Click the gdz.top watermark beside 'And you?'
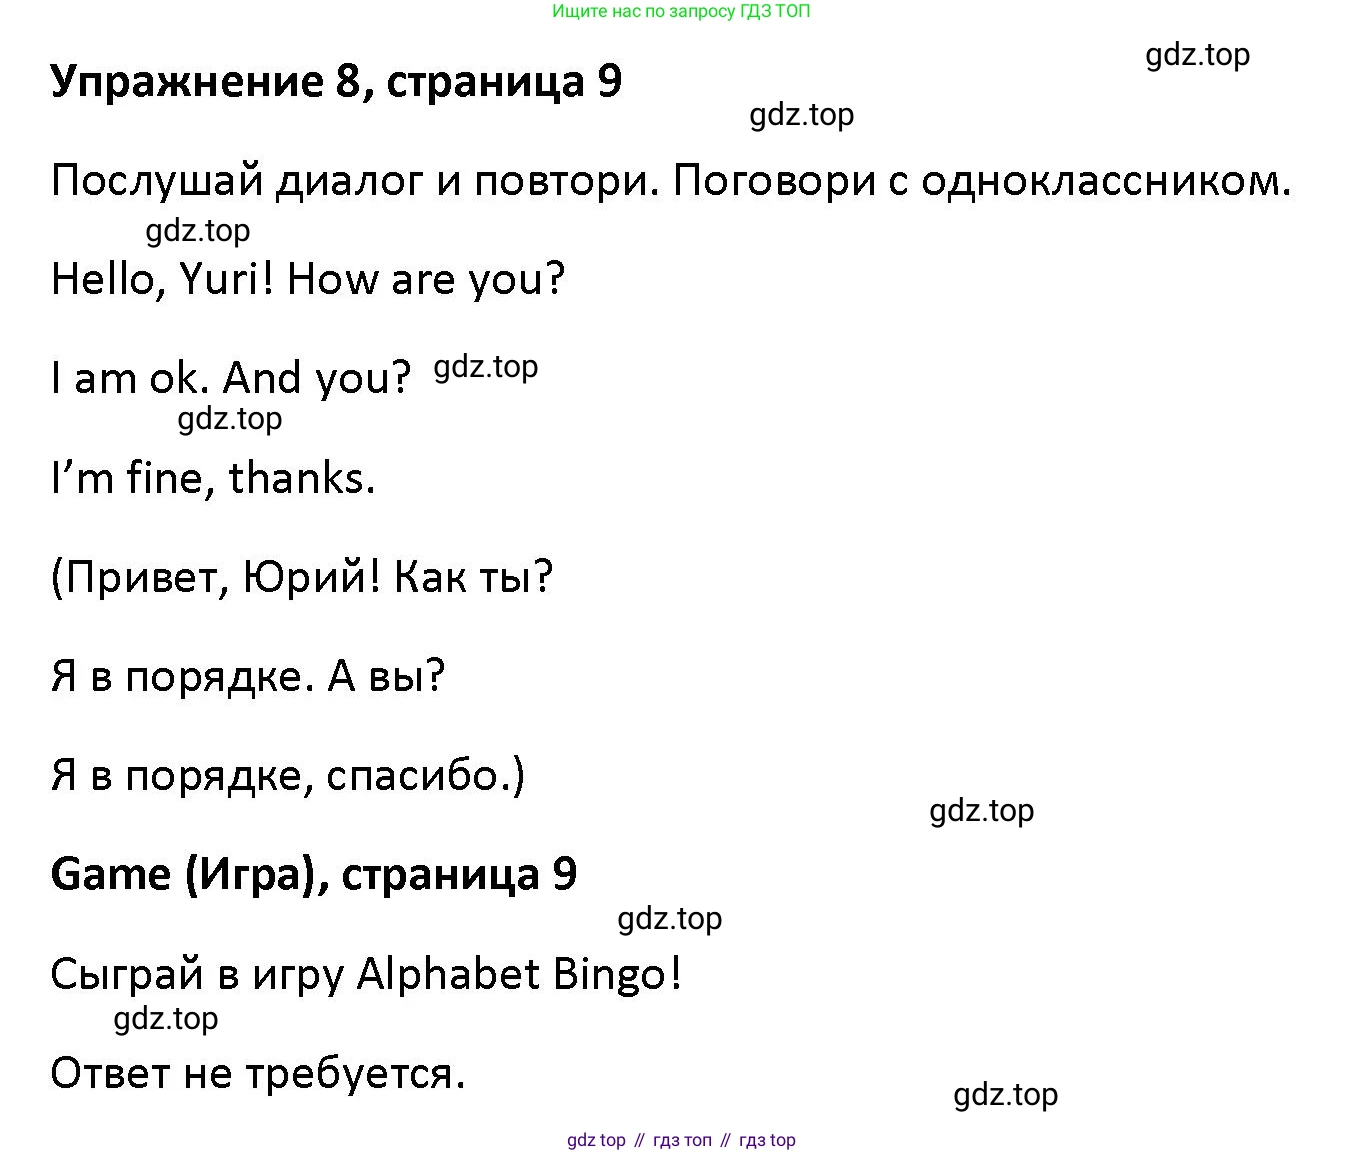 pyautogui.click(x=486, y=367)
